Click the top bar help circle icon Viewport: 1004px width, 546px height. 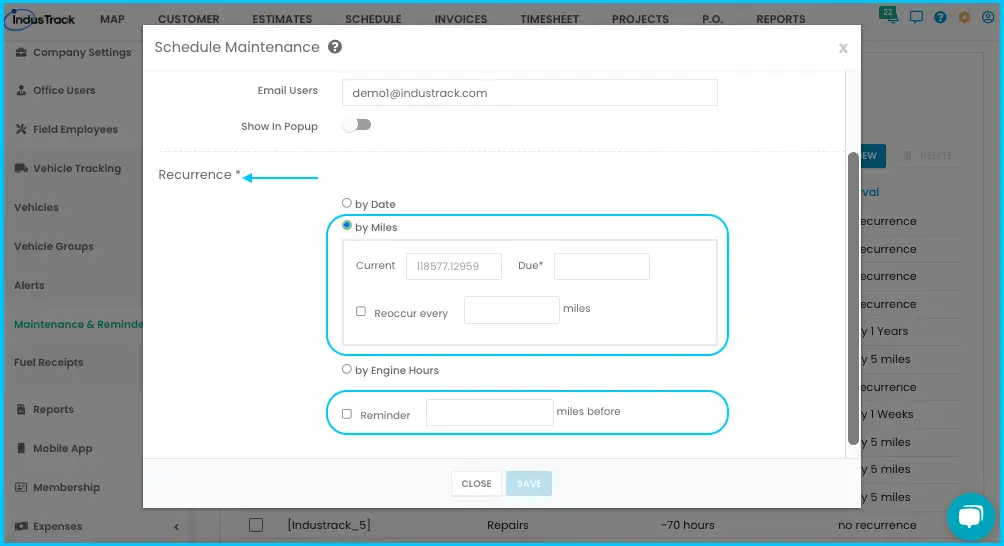tap(940, 17)
